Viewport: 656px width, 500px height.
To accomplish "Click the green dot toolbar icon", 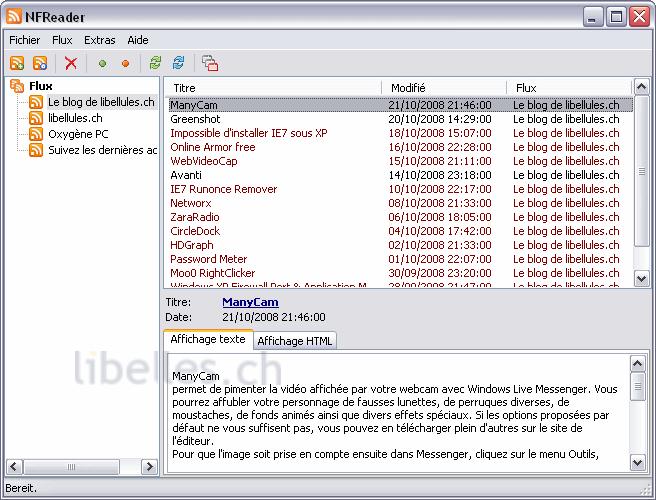I will pyautogui.click(x=102, y=63).
